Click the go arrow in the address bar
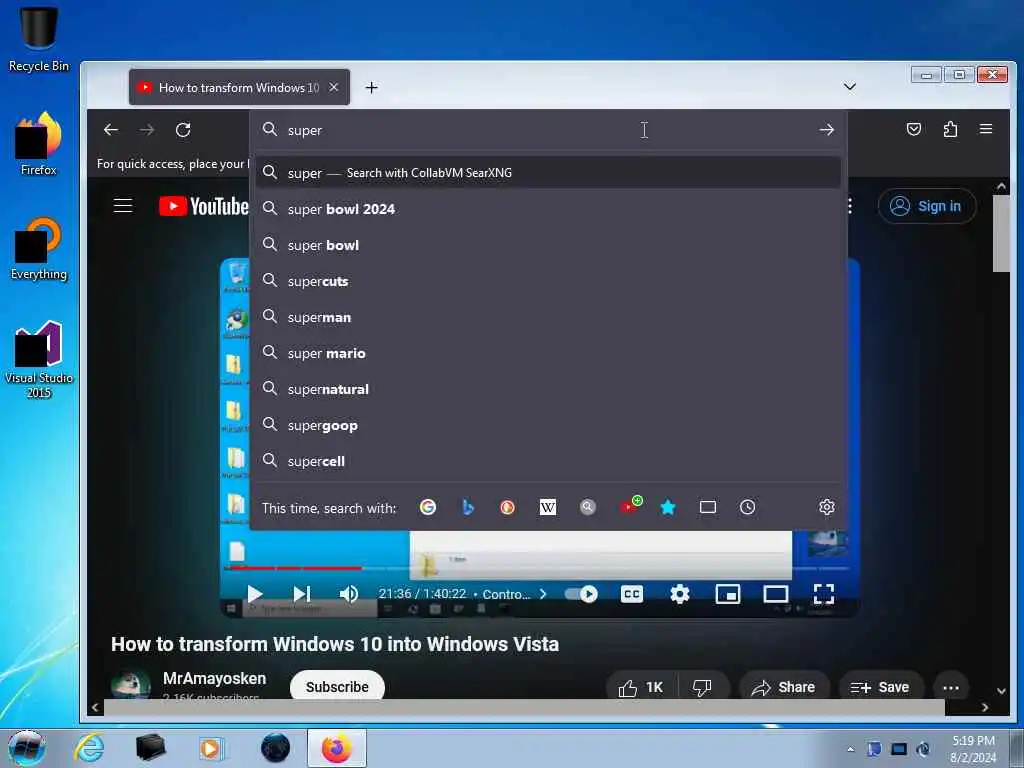The height and width of the screenshot is (768, 1024). [x=827, y=130]
